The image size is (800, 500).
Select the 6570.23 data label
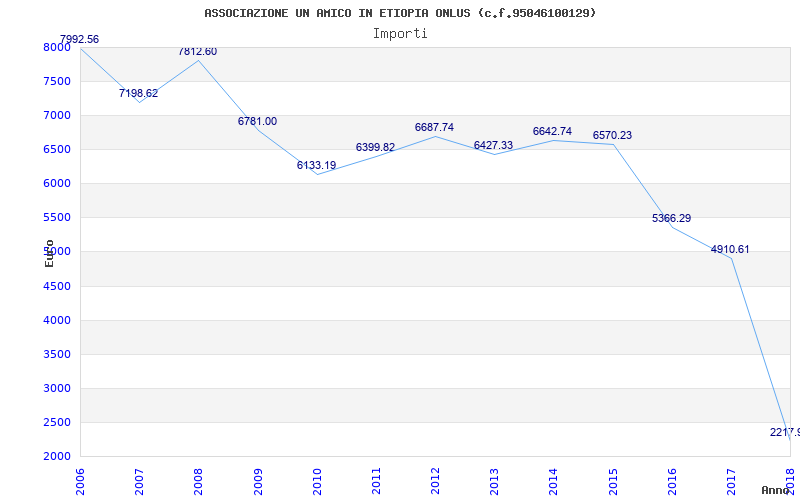click(x=612, y=136)
